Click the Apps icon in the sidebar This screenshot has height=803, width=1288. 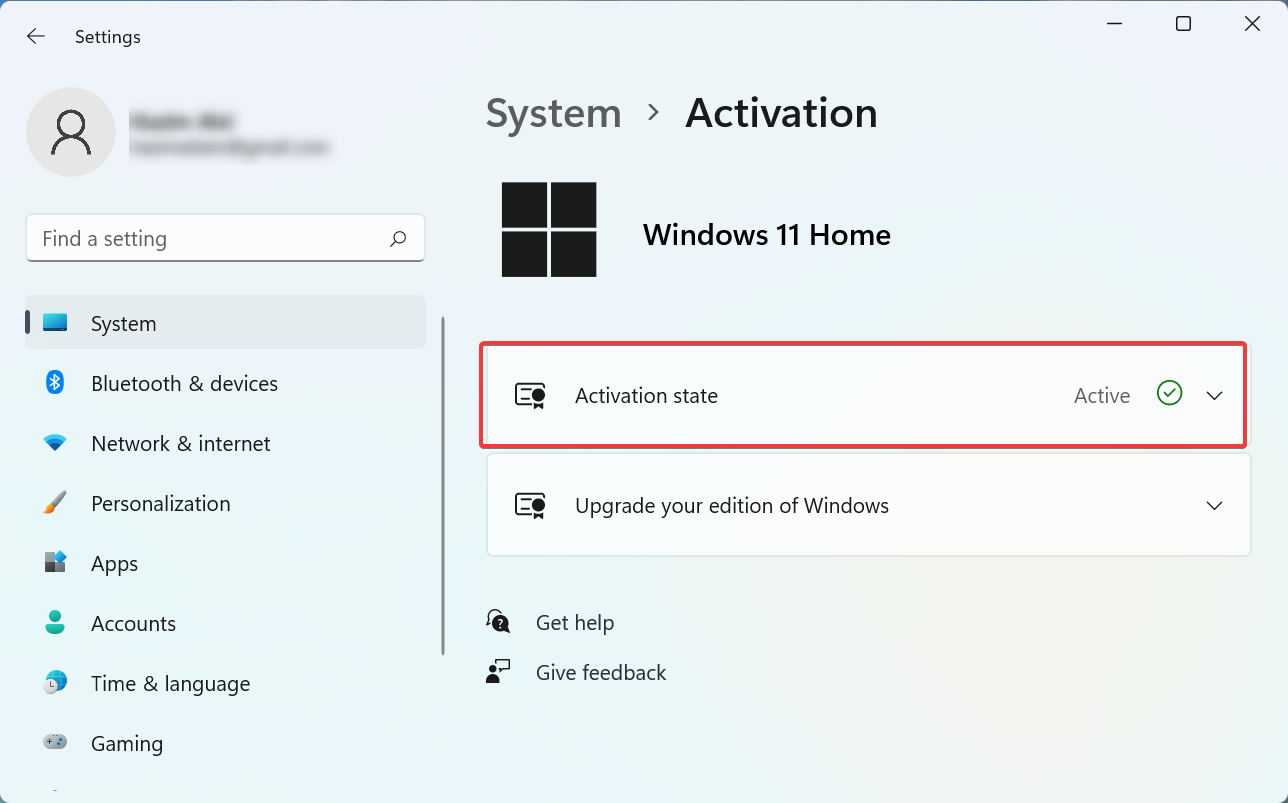point(54,563)
